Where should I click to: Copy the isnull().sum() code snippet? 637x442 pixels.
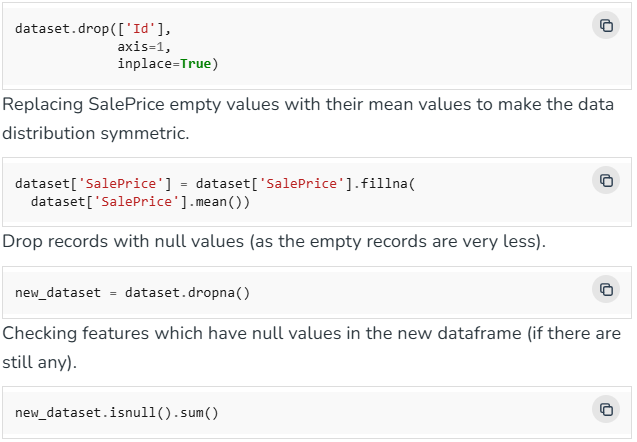point(606,409)
